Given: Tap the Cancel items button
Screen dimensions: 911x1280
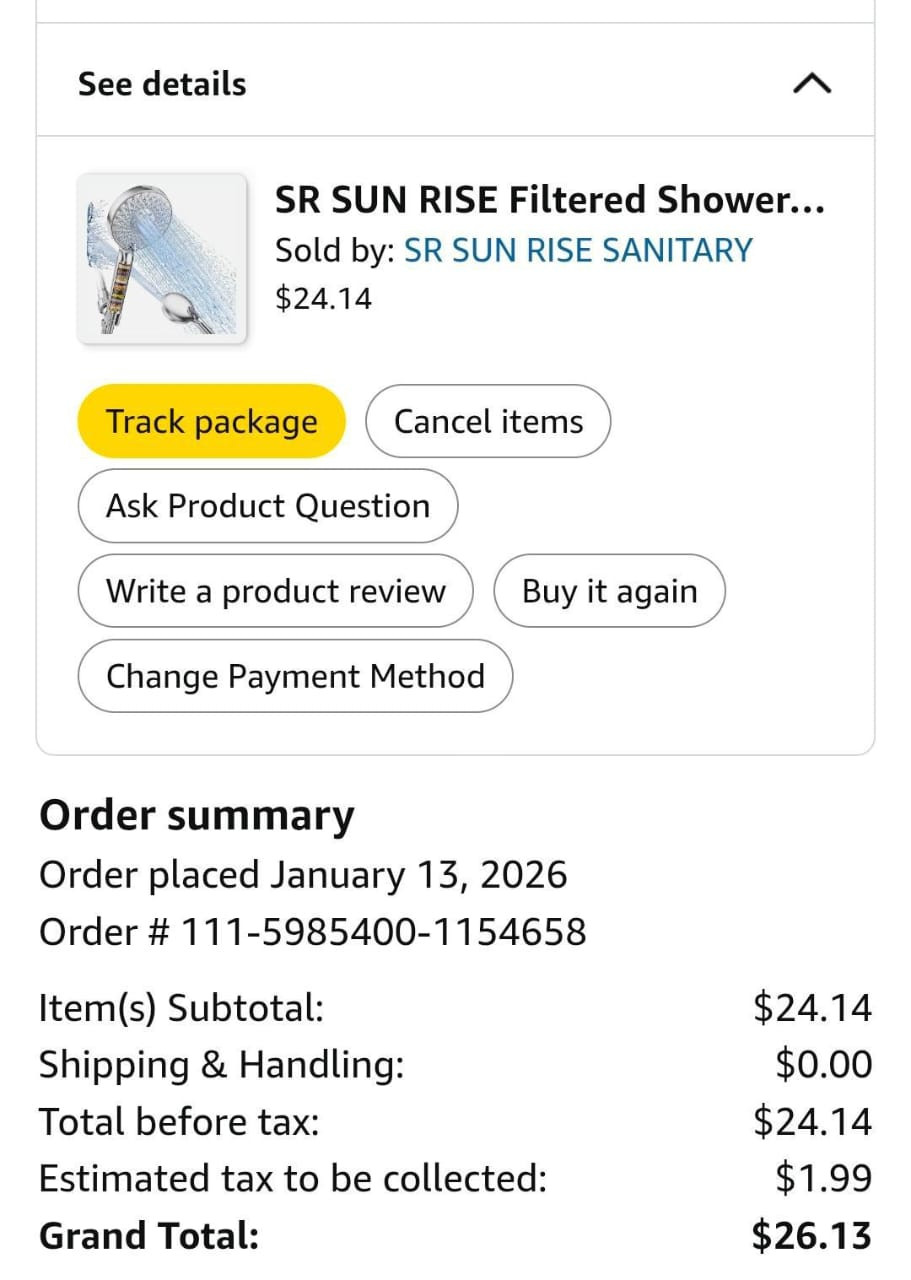Looking at the screenshot, I should (488, 421).
